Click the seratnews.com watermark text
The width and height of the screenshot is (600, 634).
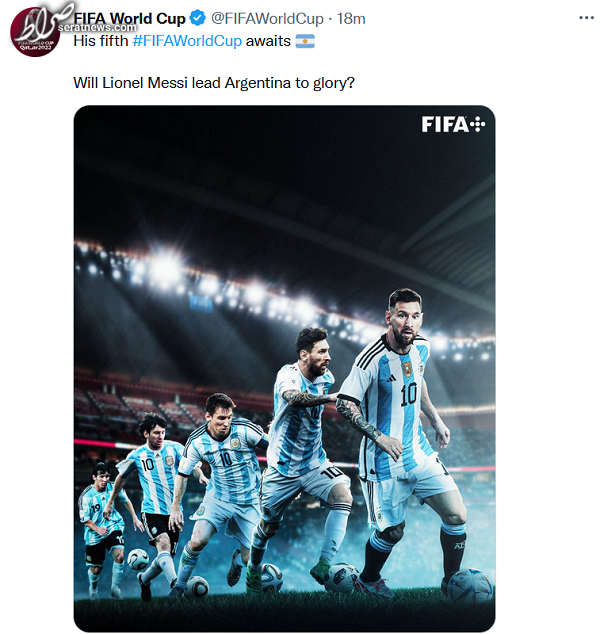(x=97, y=27)
